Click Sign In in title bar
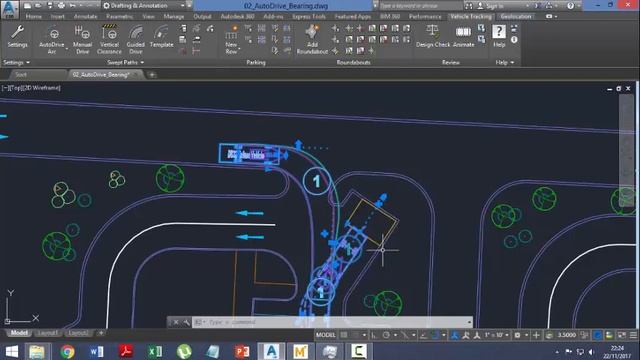The height and width of the screenshot is (360, 640). pyautogui.click(x=494, y=6)
